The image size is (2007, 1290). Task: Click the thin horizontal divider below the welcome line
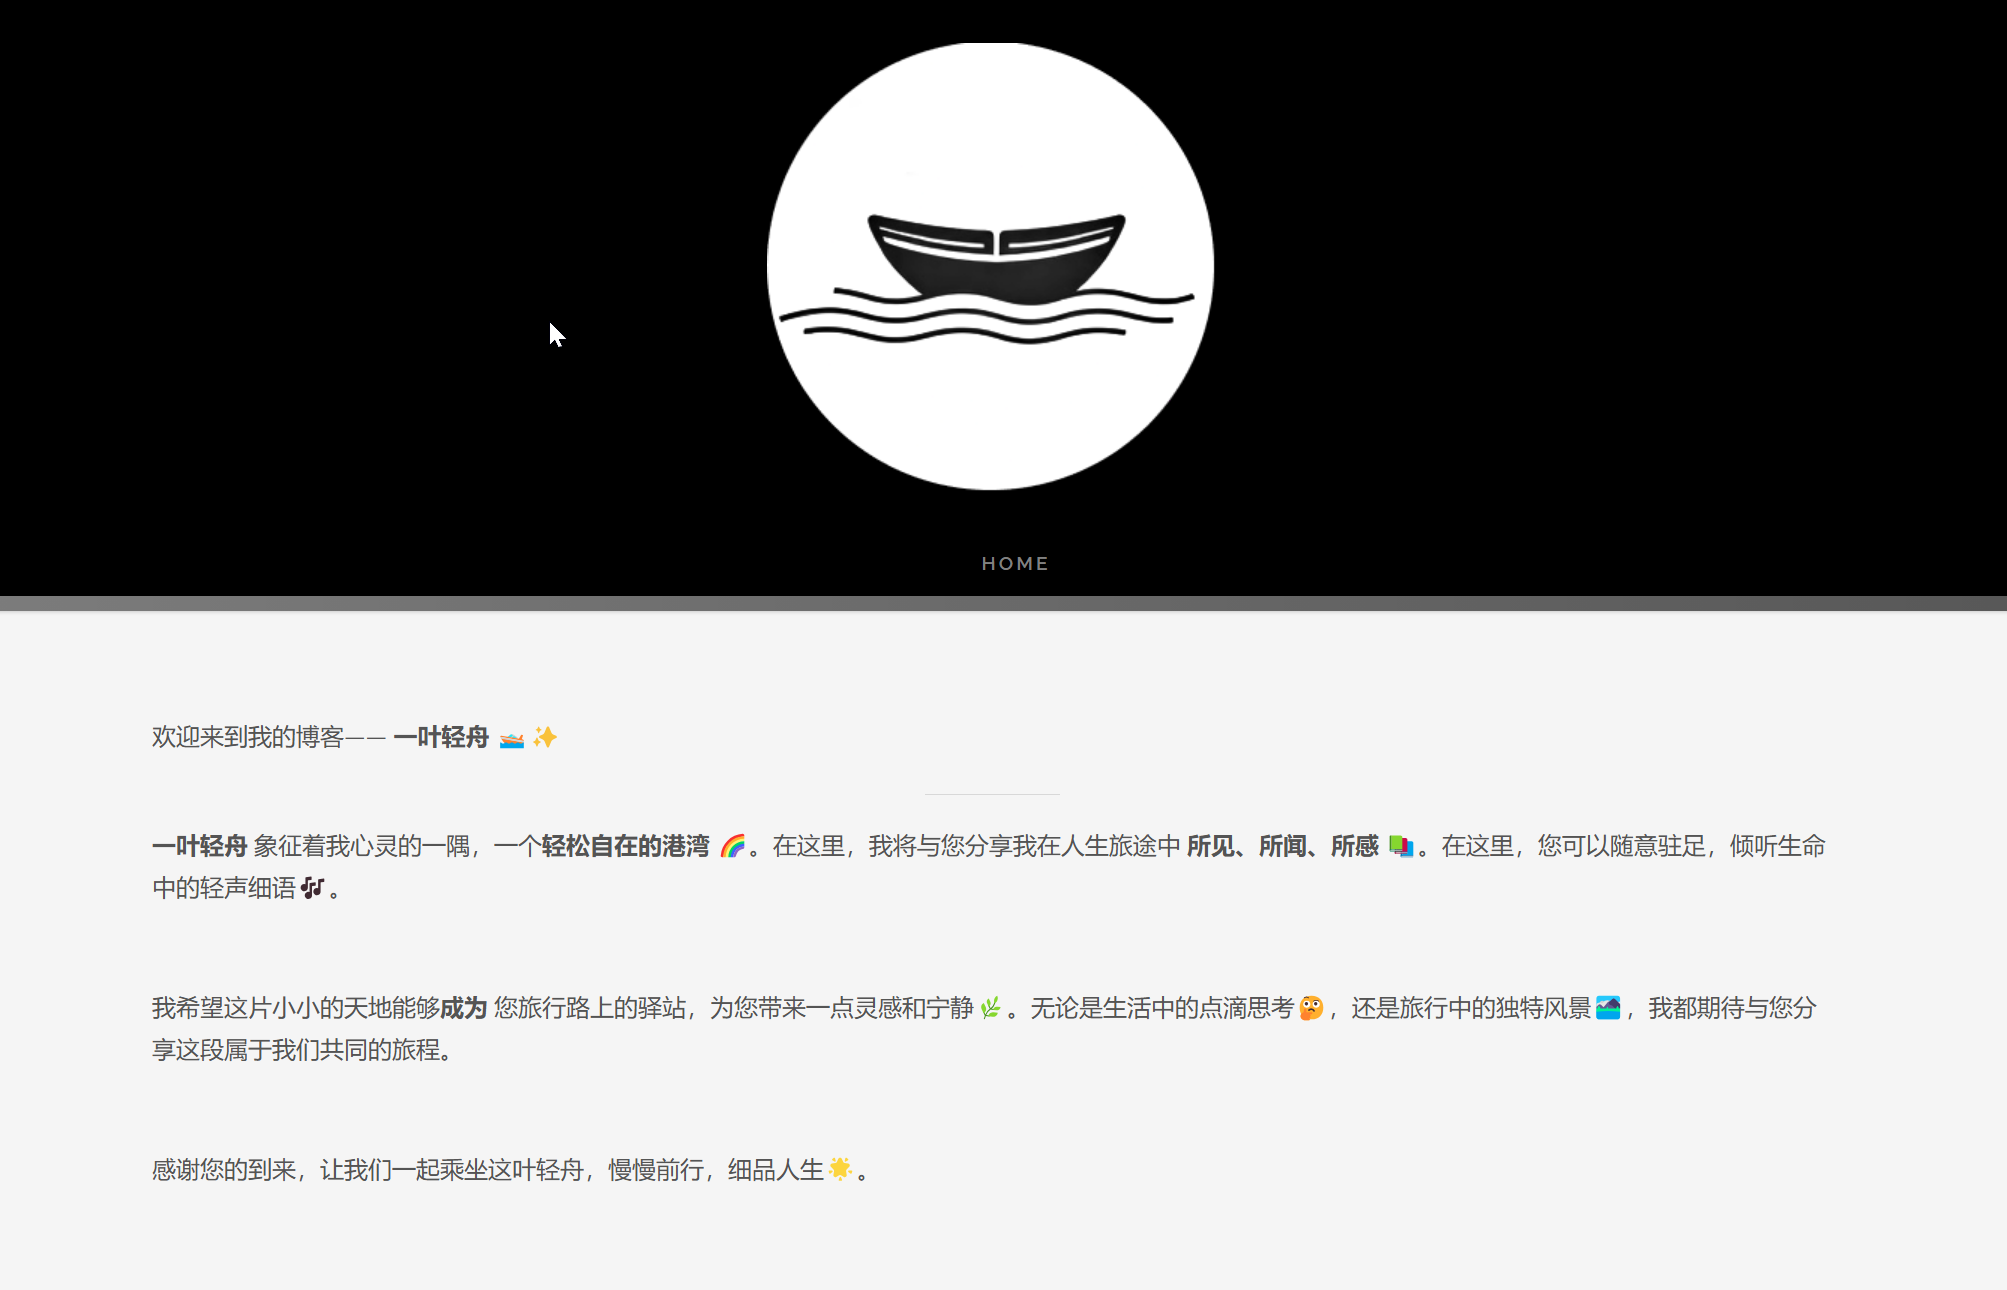992,794
